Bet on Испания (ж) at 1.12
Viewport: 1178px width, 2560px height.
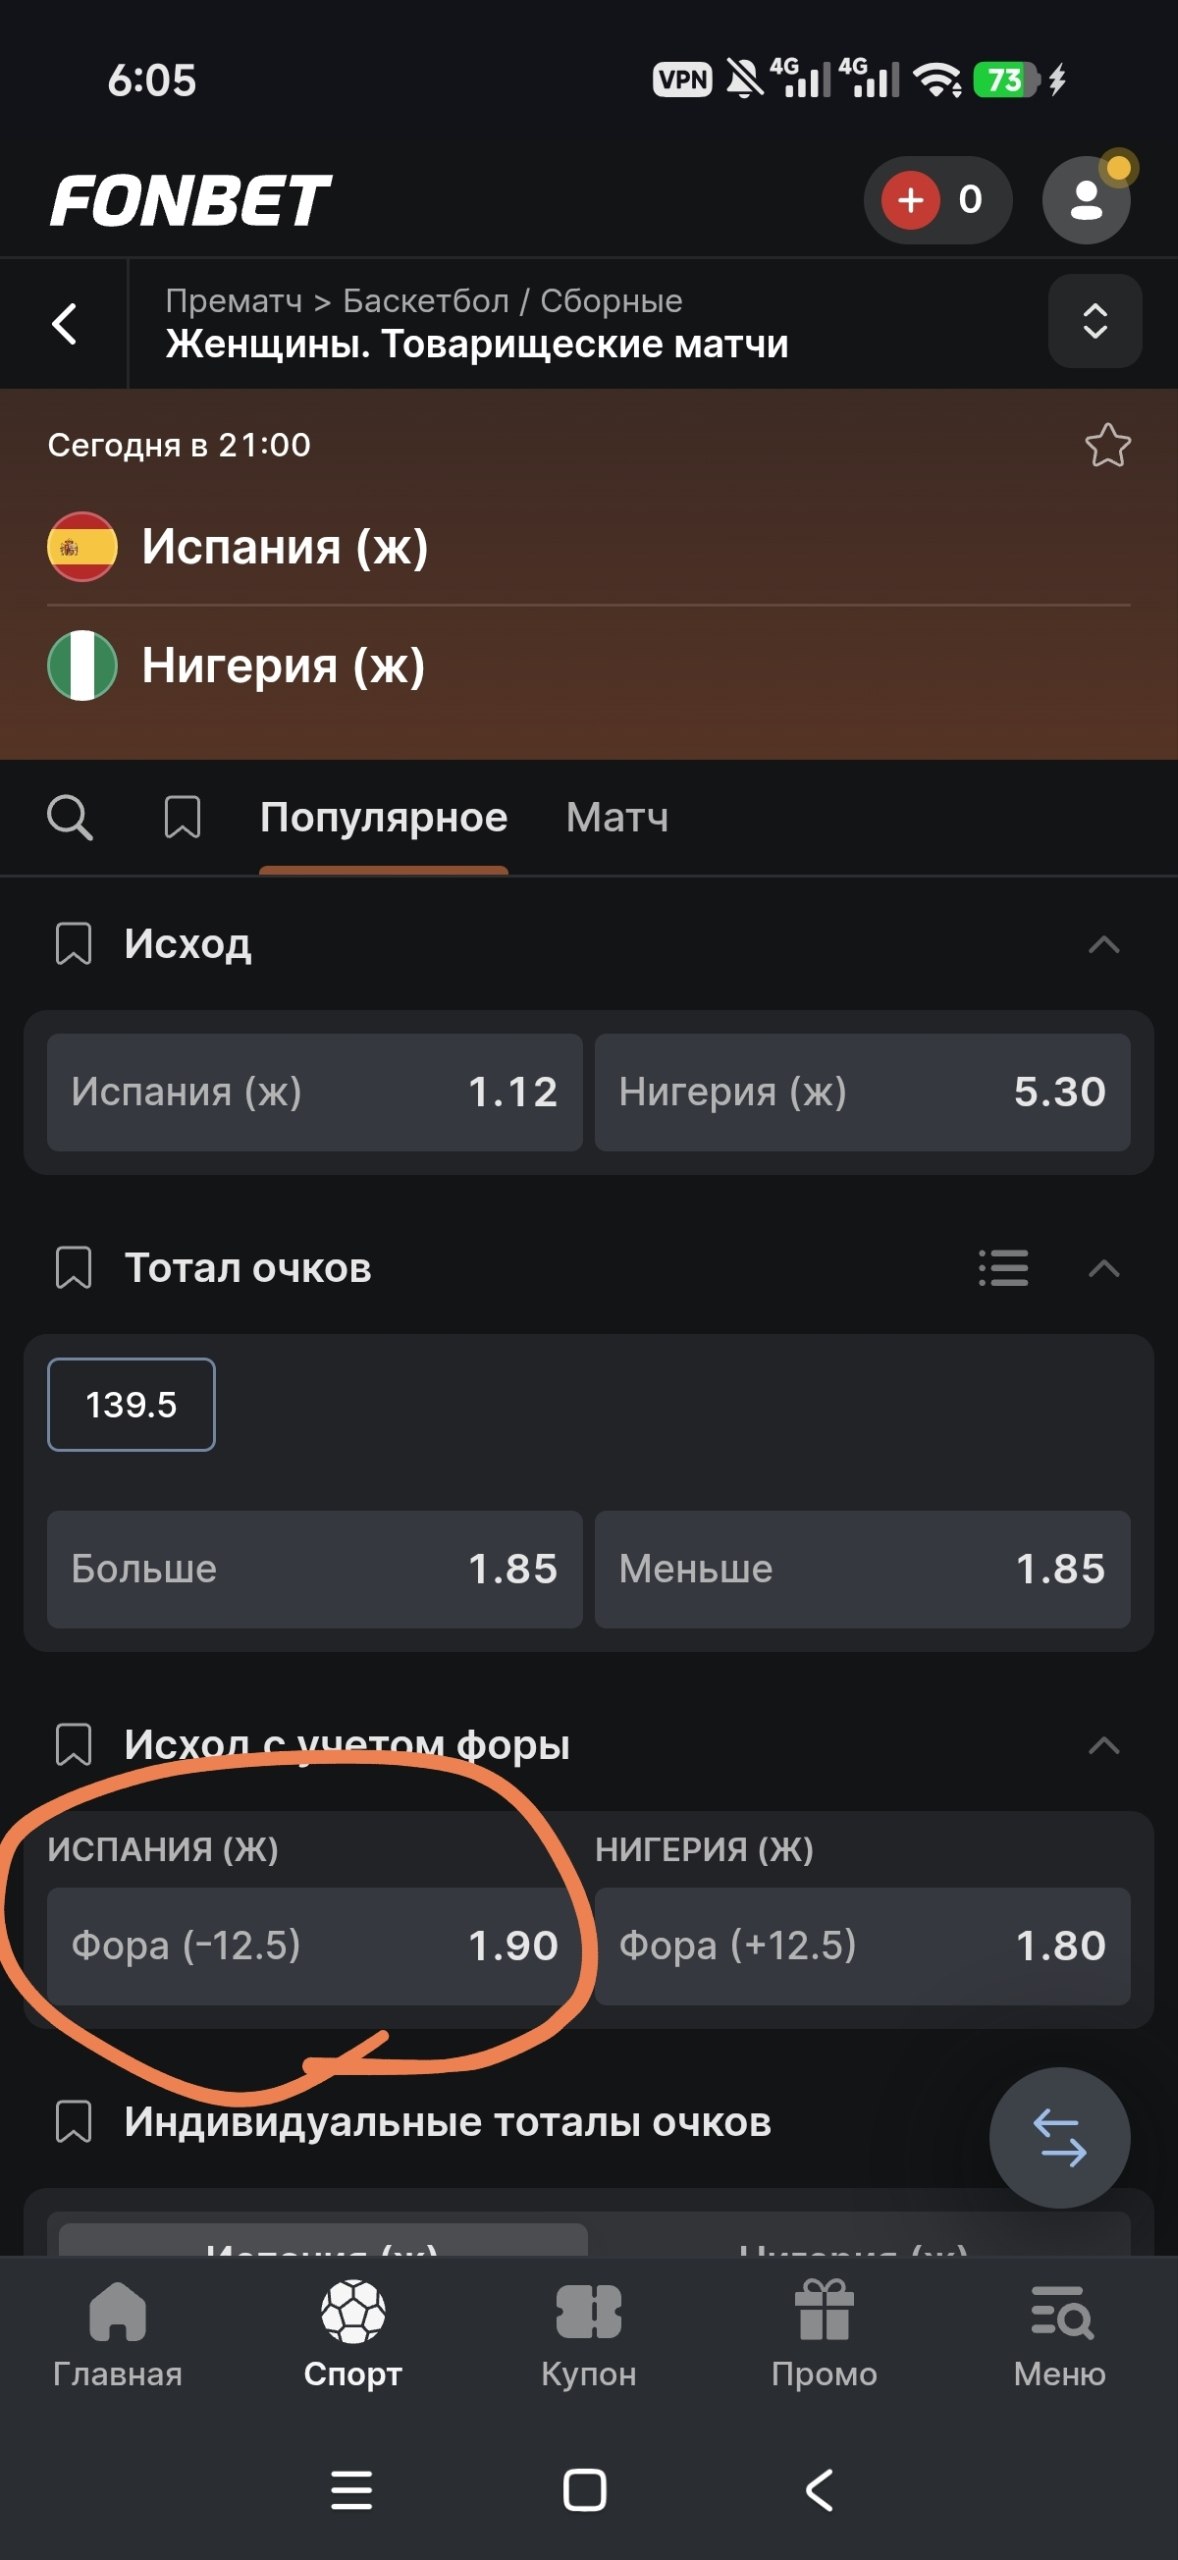click(315, 1092)
